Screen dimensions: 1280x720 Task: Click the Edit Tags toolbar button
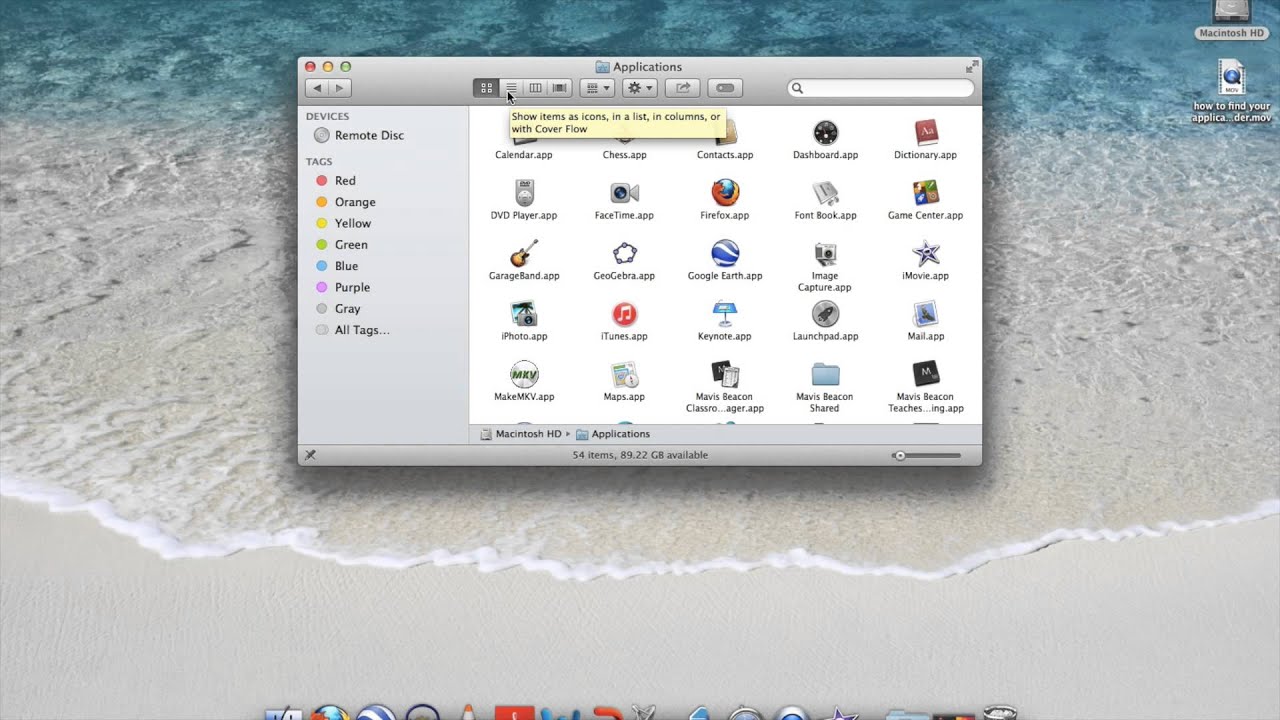tap(726, 88)
